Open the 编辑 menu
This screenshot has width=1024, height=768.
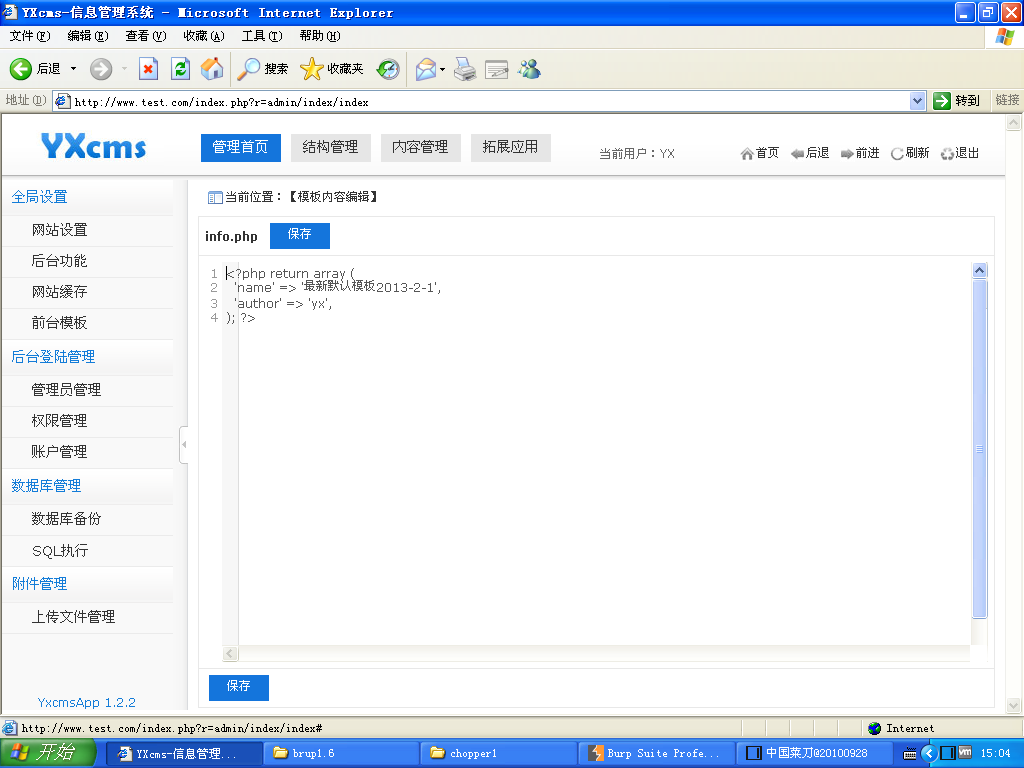click(88, 36)
